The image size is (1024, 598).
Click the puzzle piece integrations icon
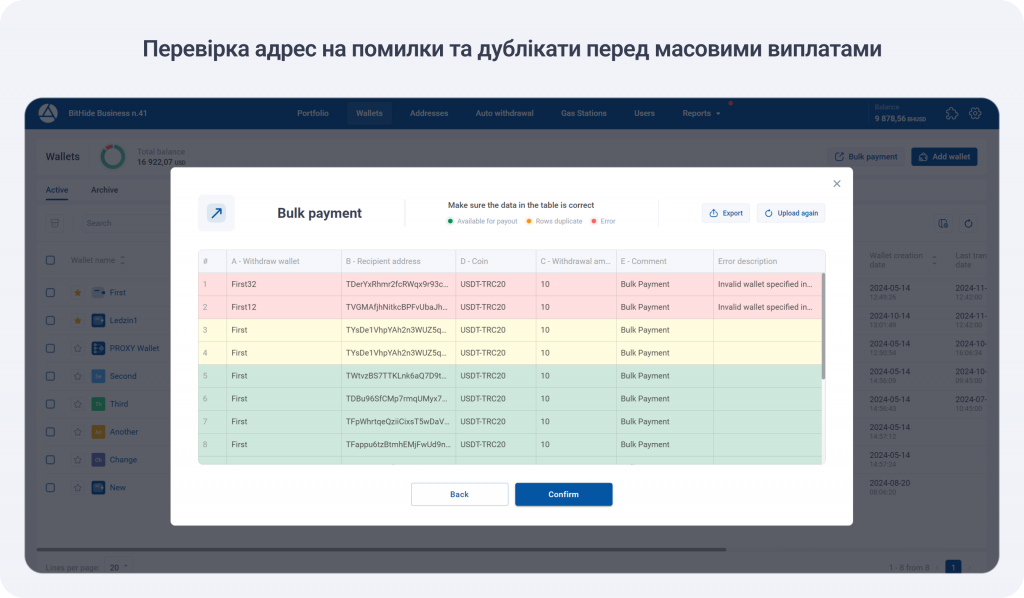(x=951, y=113)
